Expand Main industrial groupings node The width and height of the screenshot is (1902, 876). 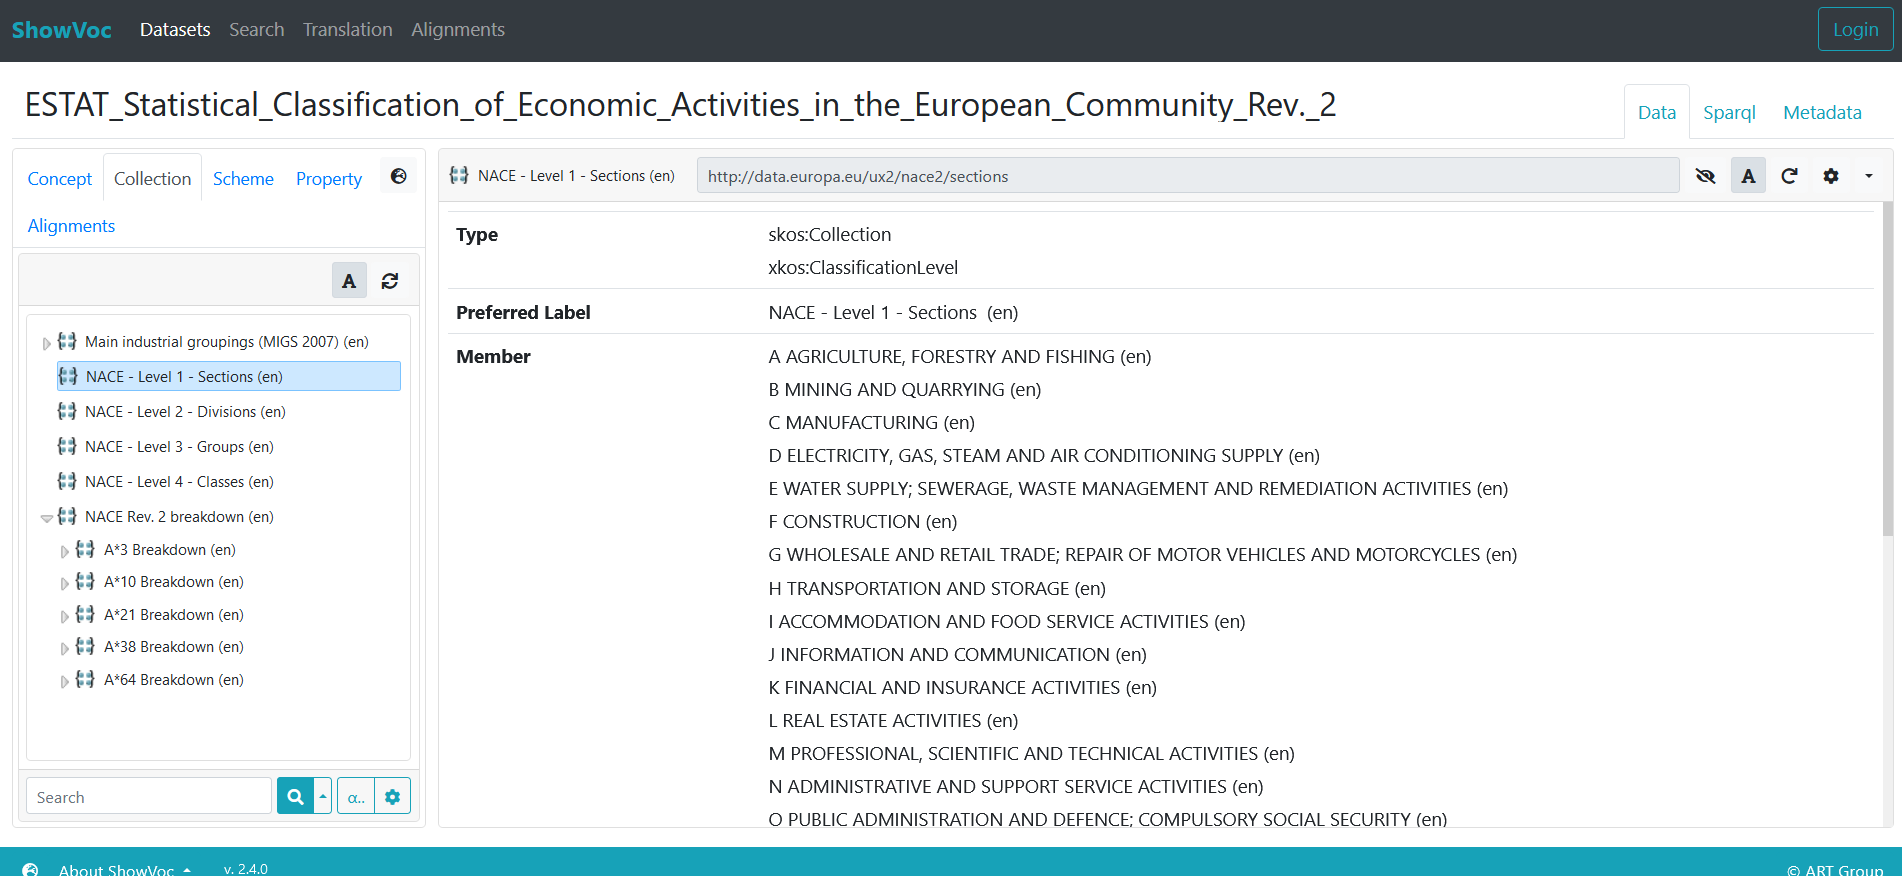(x=46, y=343)
